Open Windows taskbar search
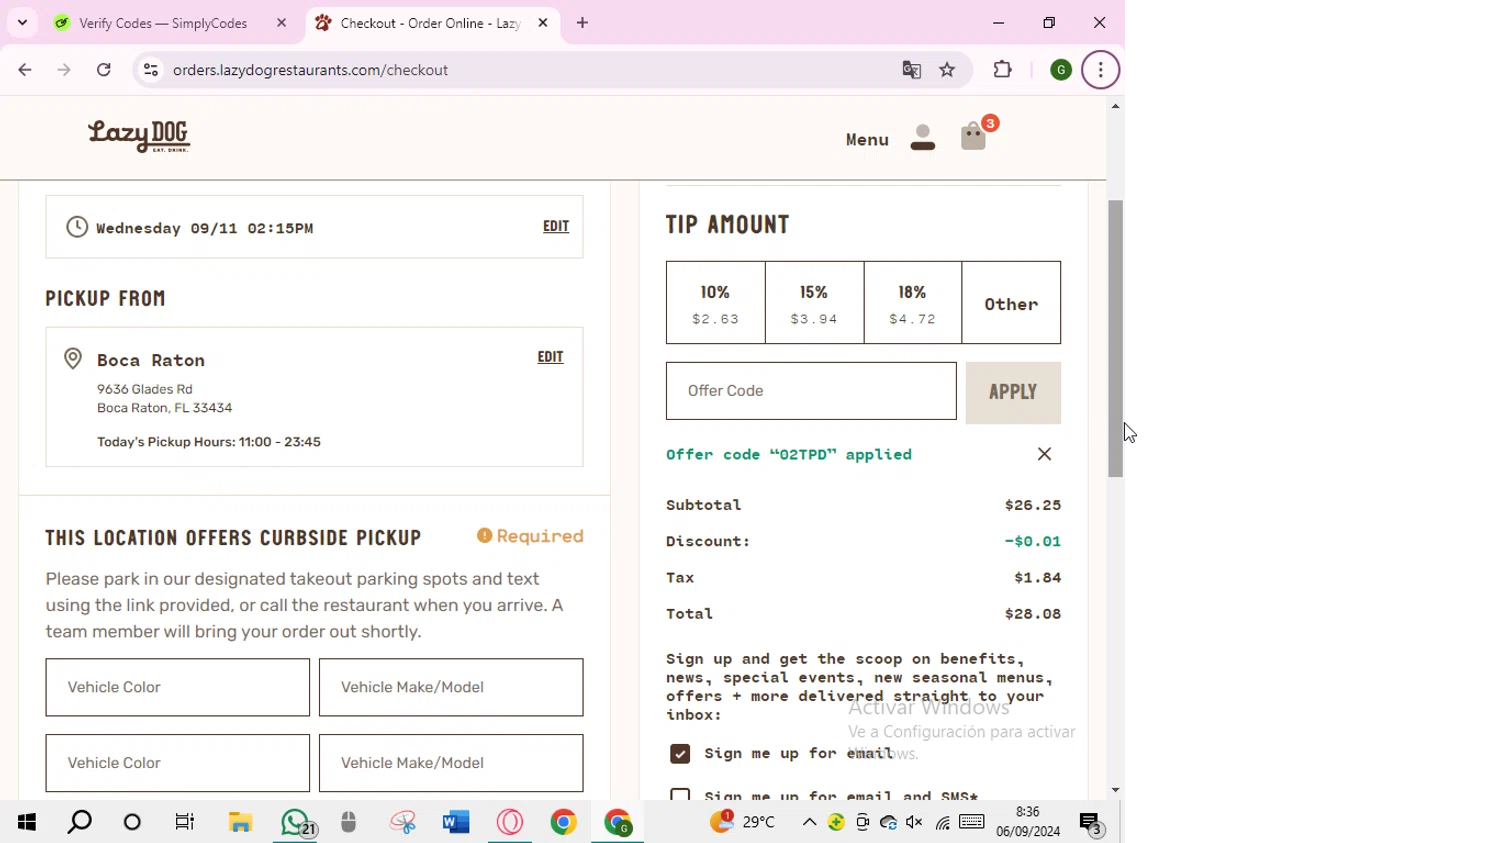This screenshot has width=1500, height=843. click(80, 822)
